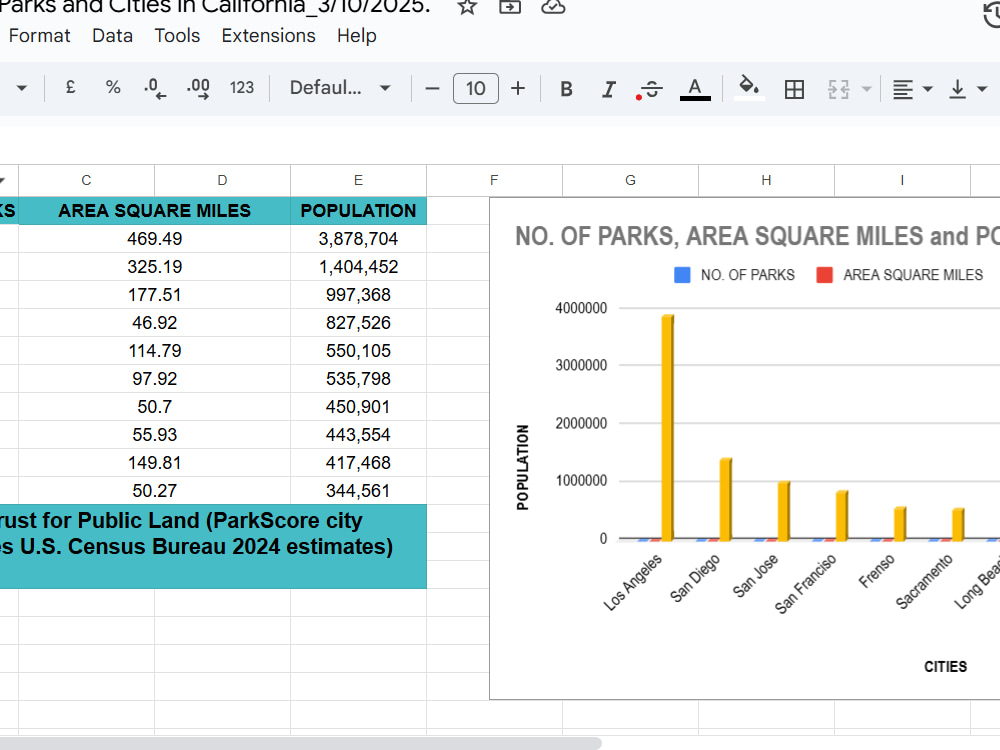Open more number formats (123)

coord(242,87)
